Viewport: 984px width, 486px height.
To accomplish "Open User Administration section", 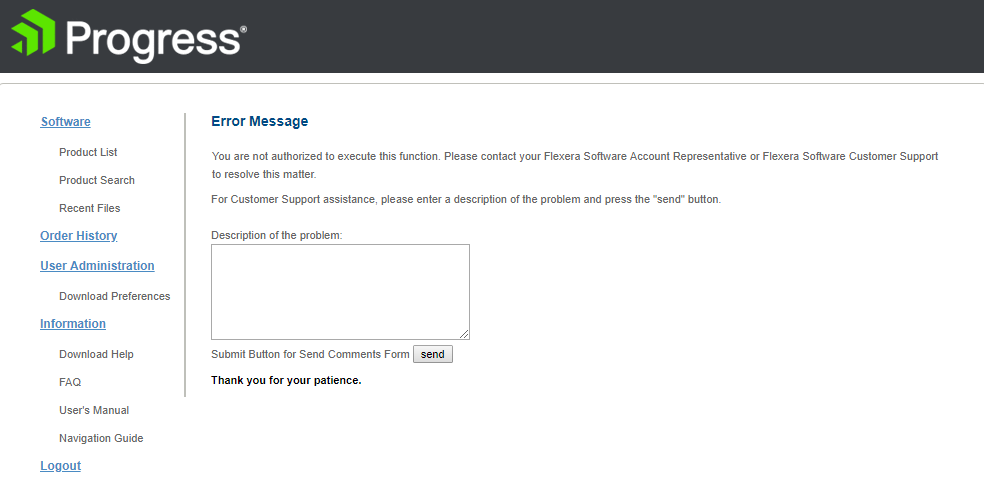I will (97, 266).
